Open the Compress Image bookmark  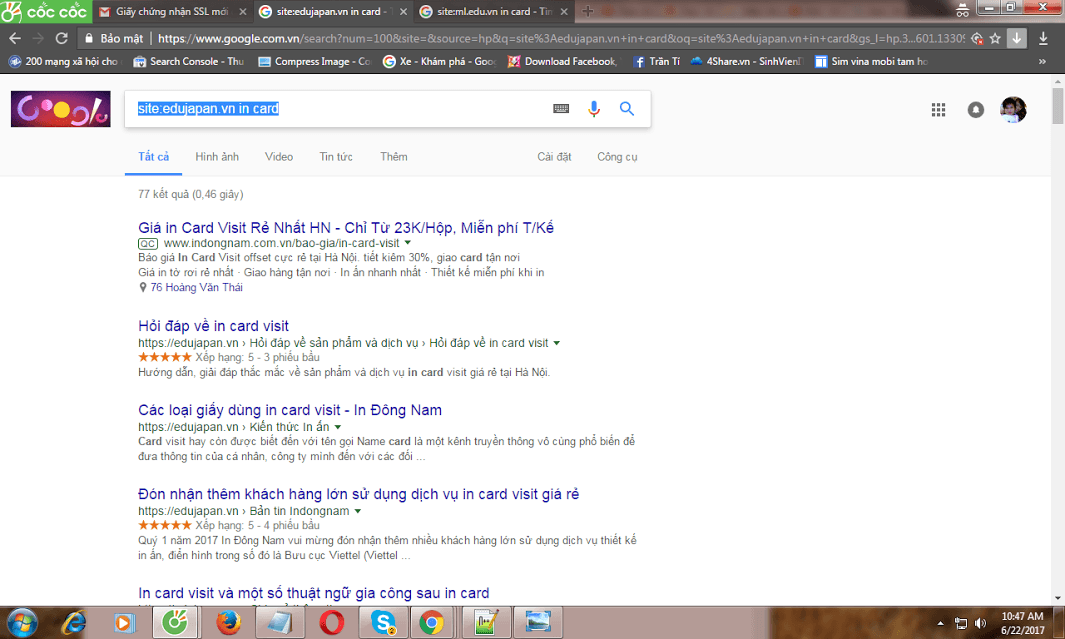(314, 61)
